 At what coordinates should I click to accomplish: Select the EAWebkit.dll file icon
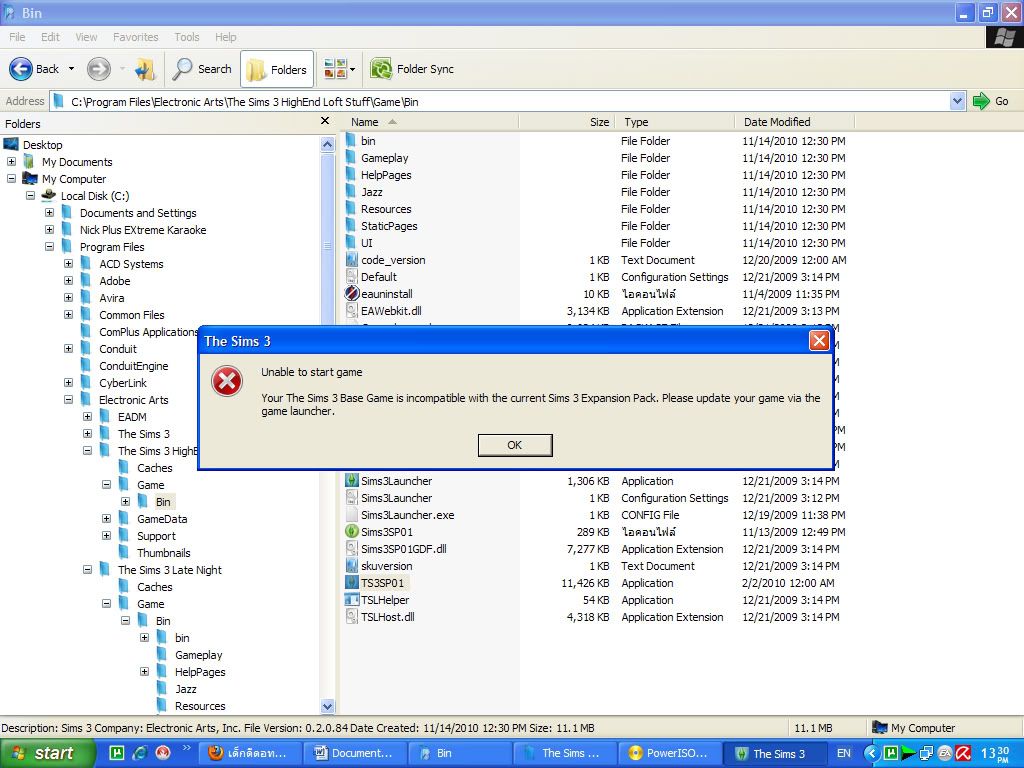pyautogui.click(x=351, y=310)
